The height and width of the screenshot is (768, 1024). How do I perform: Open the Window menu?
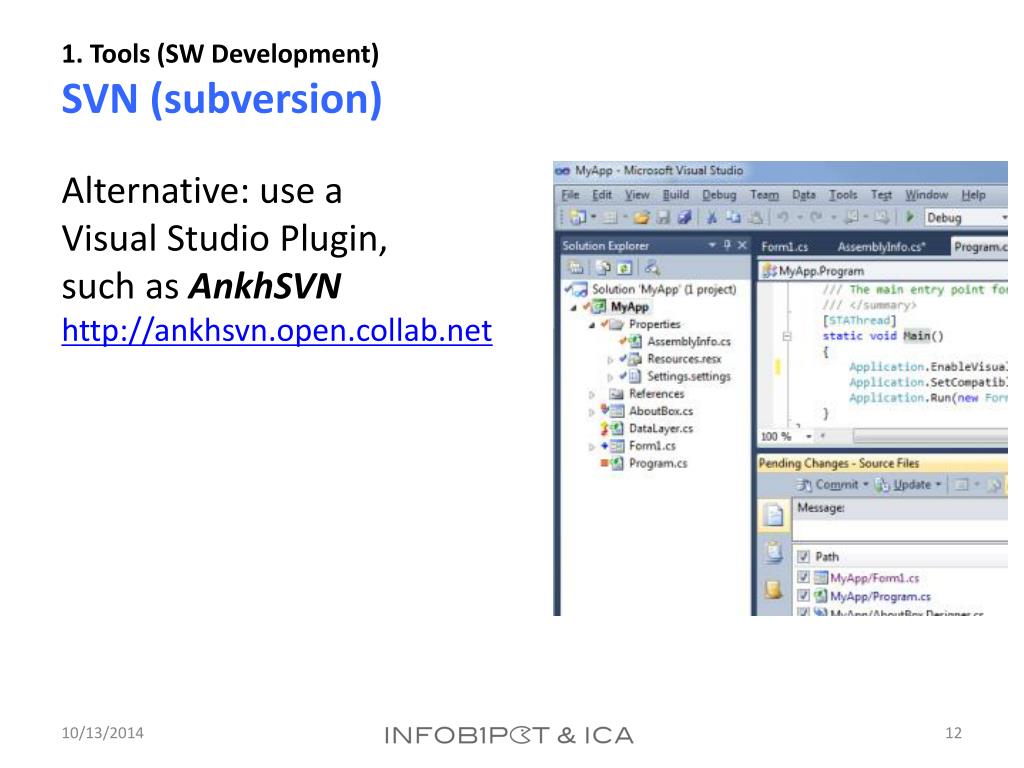point(926,195)
